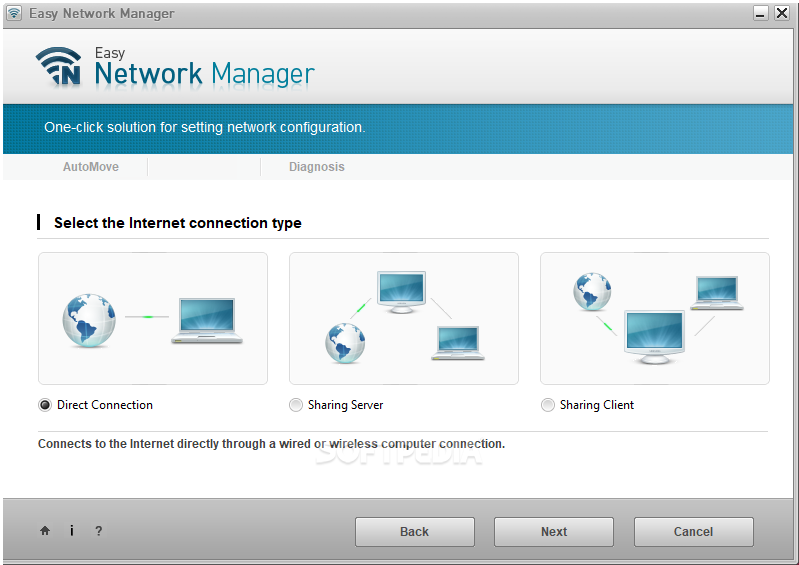
Task: Minimize the Easy Network Manager window
Action: point(760,13)
